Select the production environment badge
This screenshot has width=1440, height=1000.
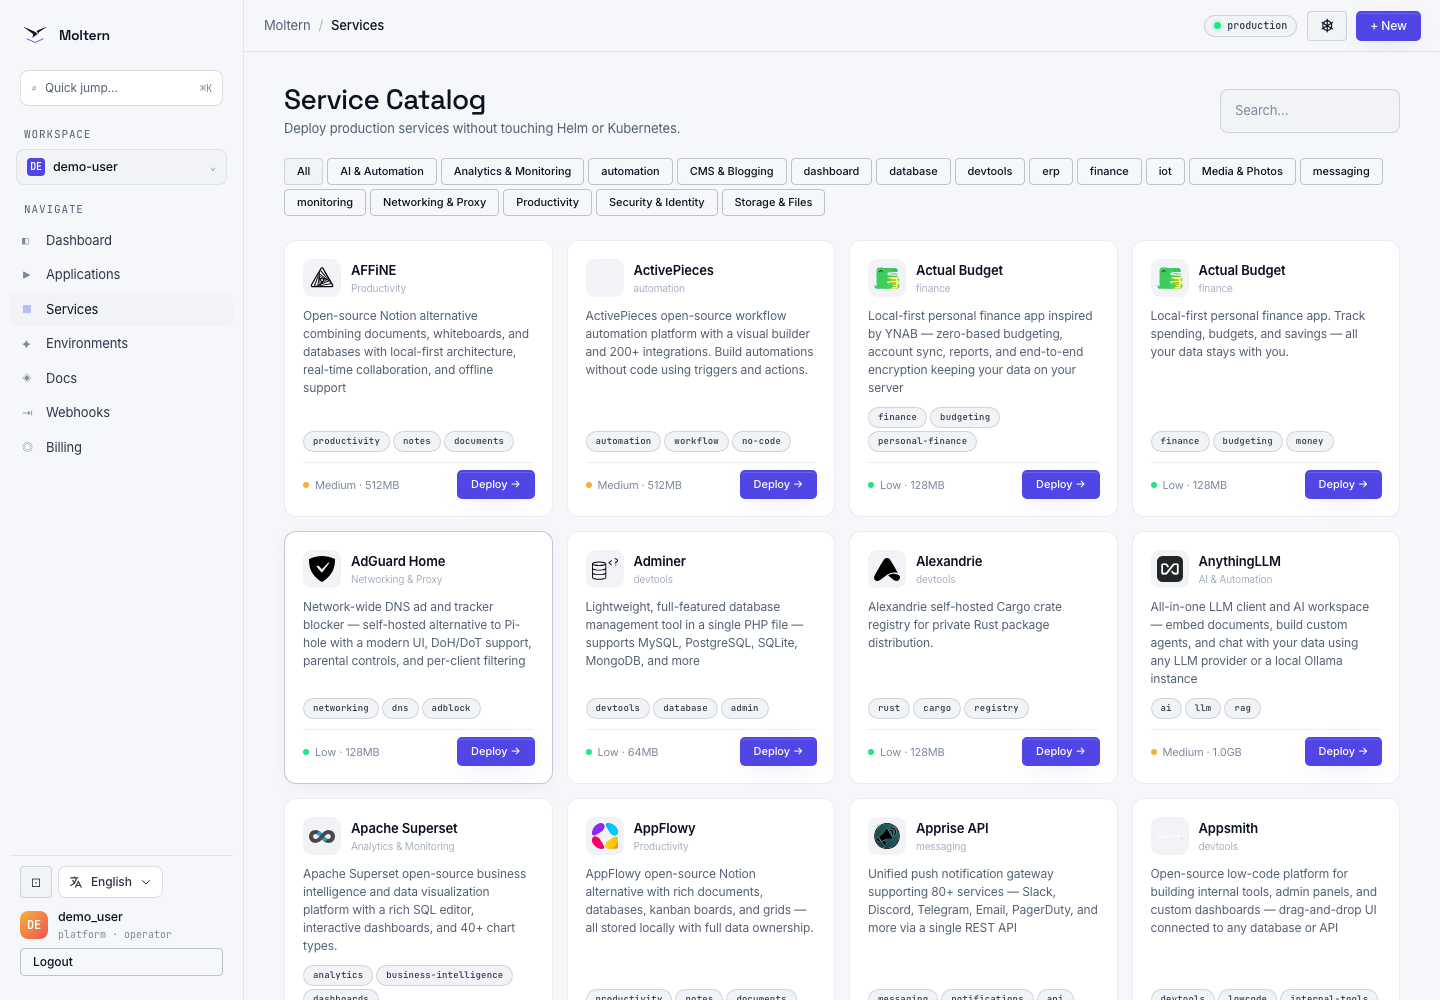1250,26
